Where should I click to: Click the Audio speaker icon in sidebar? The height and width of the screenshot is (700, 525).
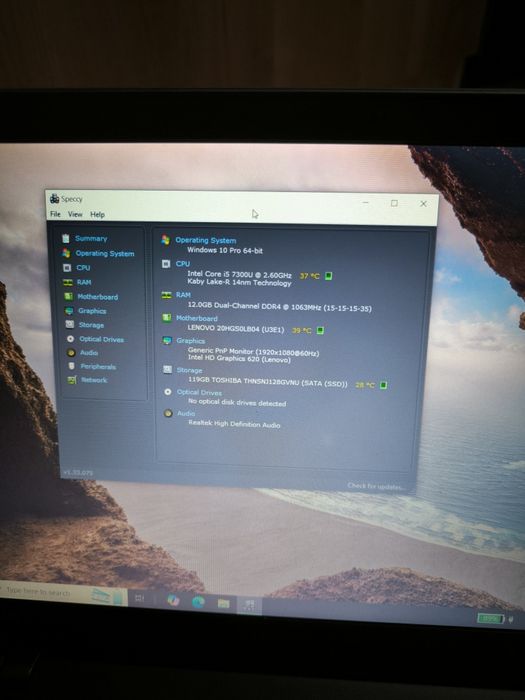[x=71, y=353]
